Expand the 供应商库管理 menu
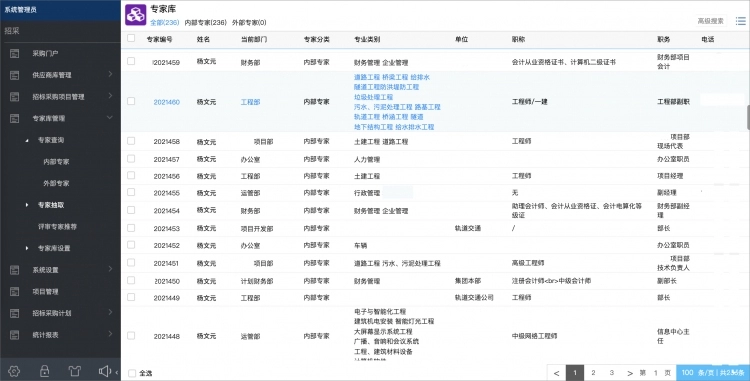 coord(110,75)
